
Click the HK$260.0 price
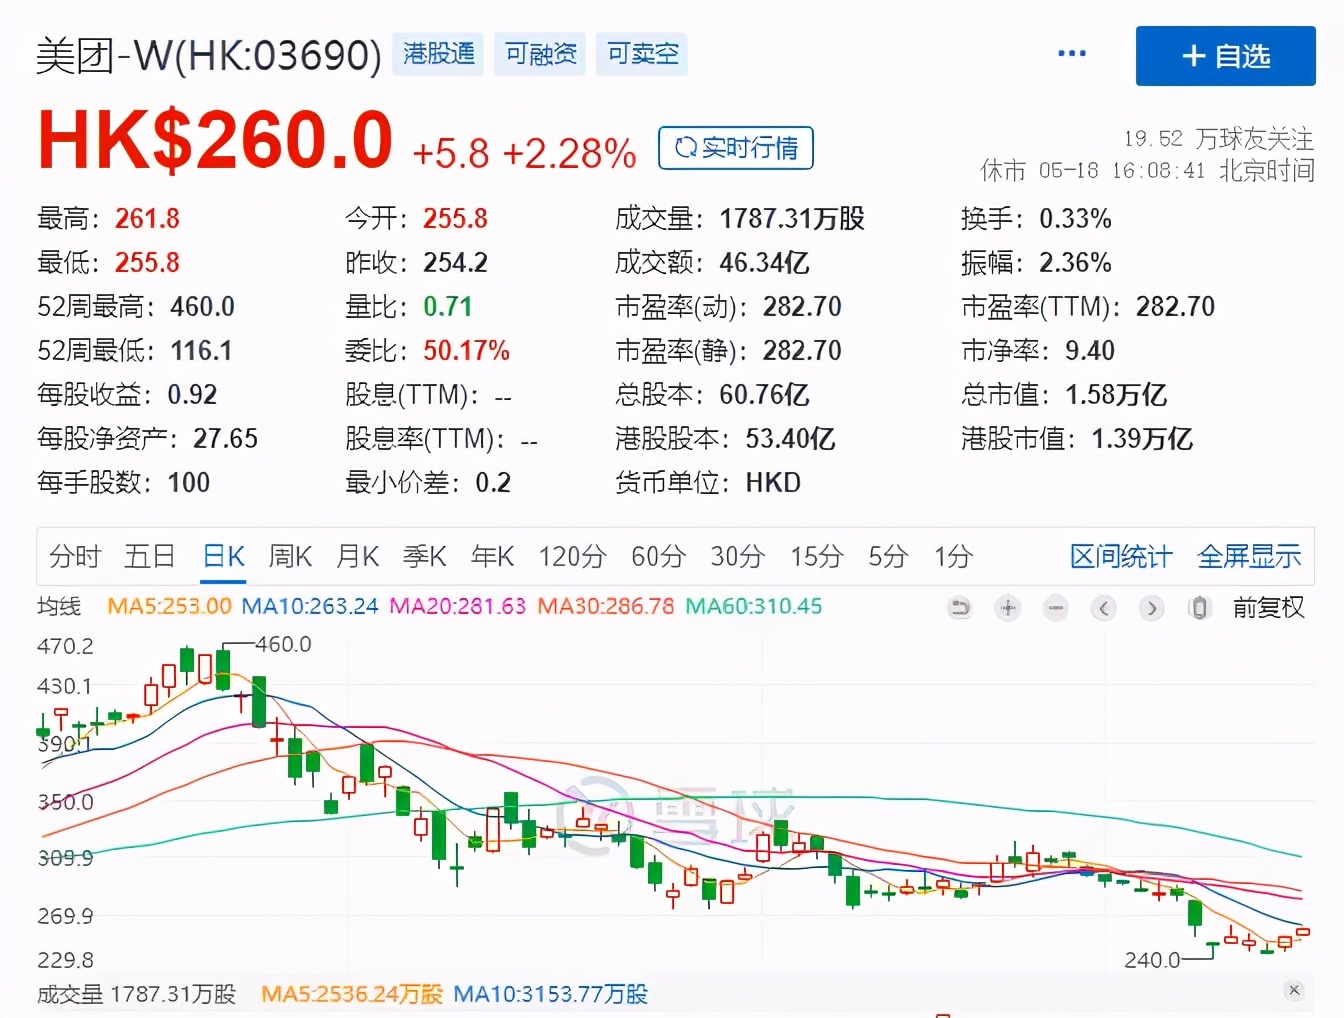tap(215, 140)
